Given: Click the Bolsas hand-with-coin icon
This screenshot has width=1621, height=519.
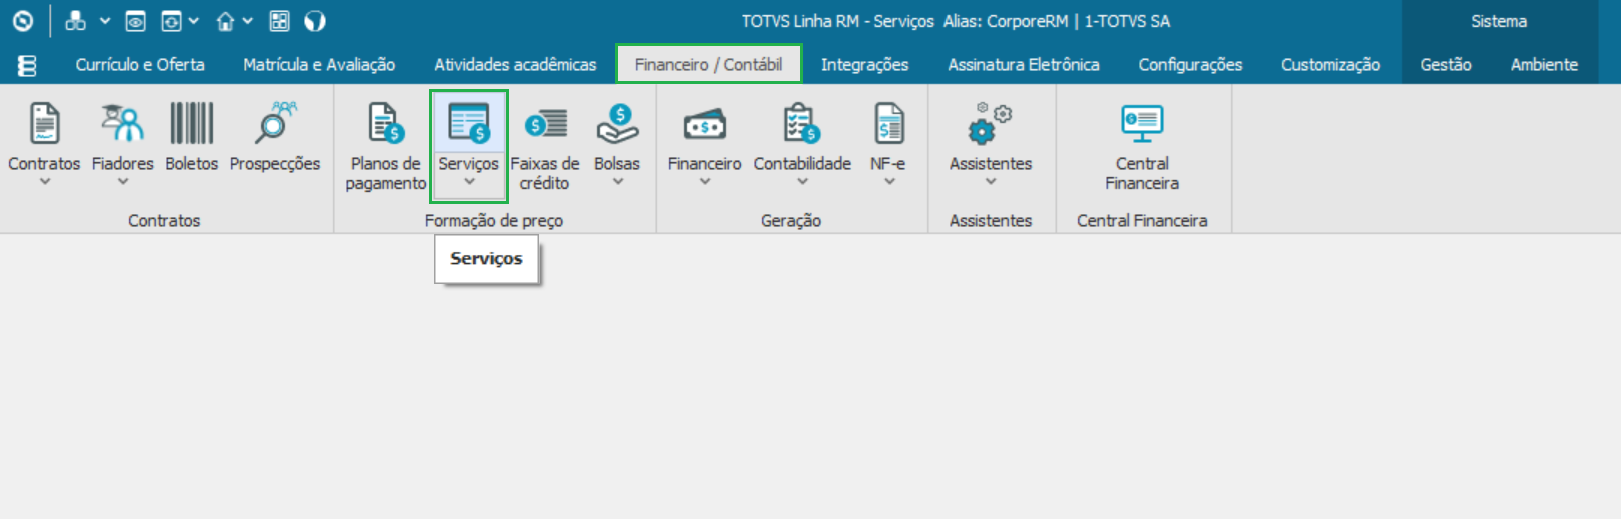Looking at the screenshot, I should click(617, 123).
